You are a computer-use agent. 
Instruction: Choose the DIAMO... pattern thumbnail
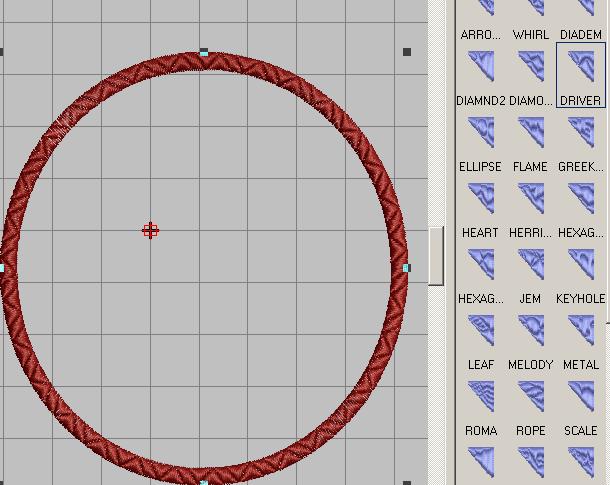[x=531, y=66]
